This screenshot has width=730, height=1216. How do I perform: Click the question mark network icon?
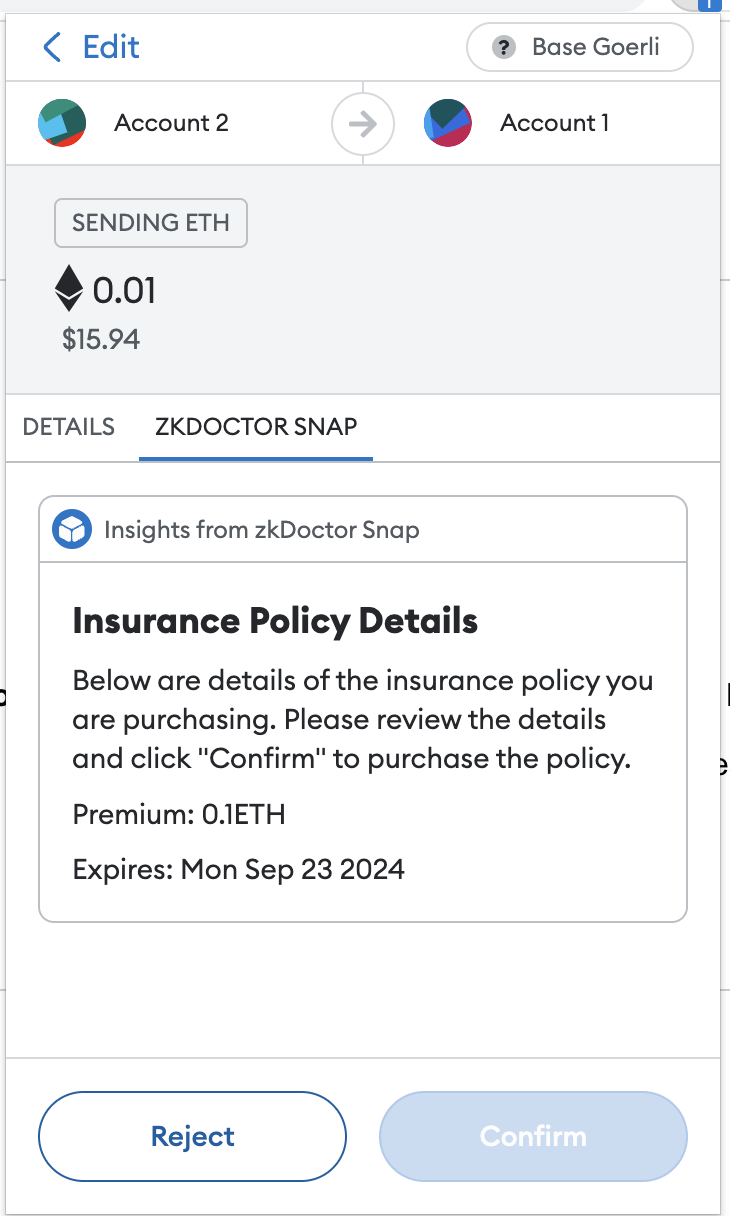click(x=503, y=48)
